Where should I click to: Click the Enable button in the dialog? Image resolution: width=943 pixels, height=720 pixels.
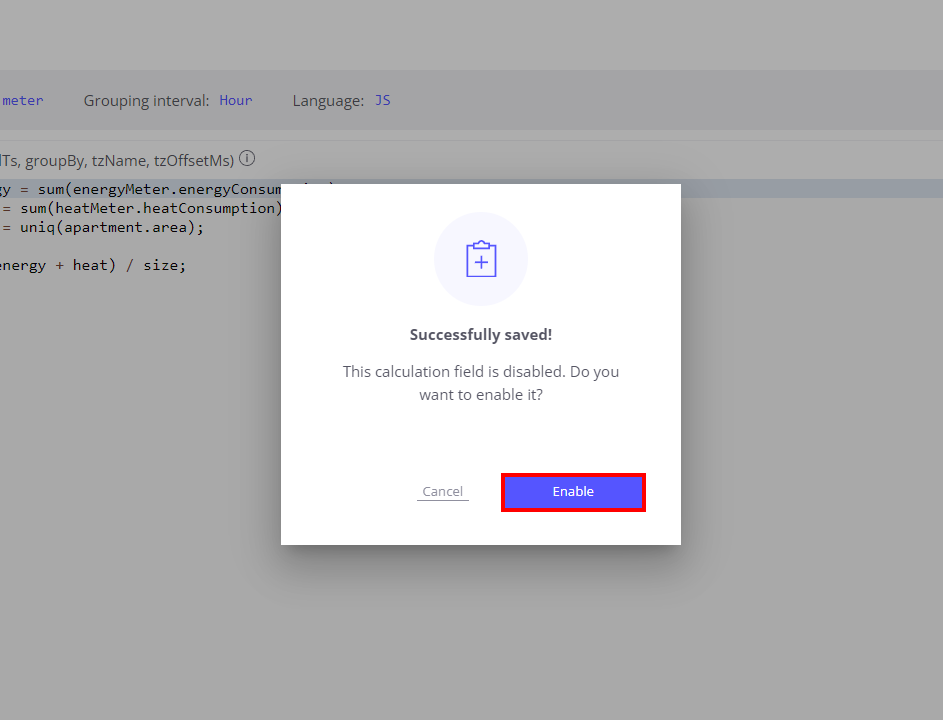(x=573, y=492)
